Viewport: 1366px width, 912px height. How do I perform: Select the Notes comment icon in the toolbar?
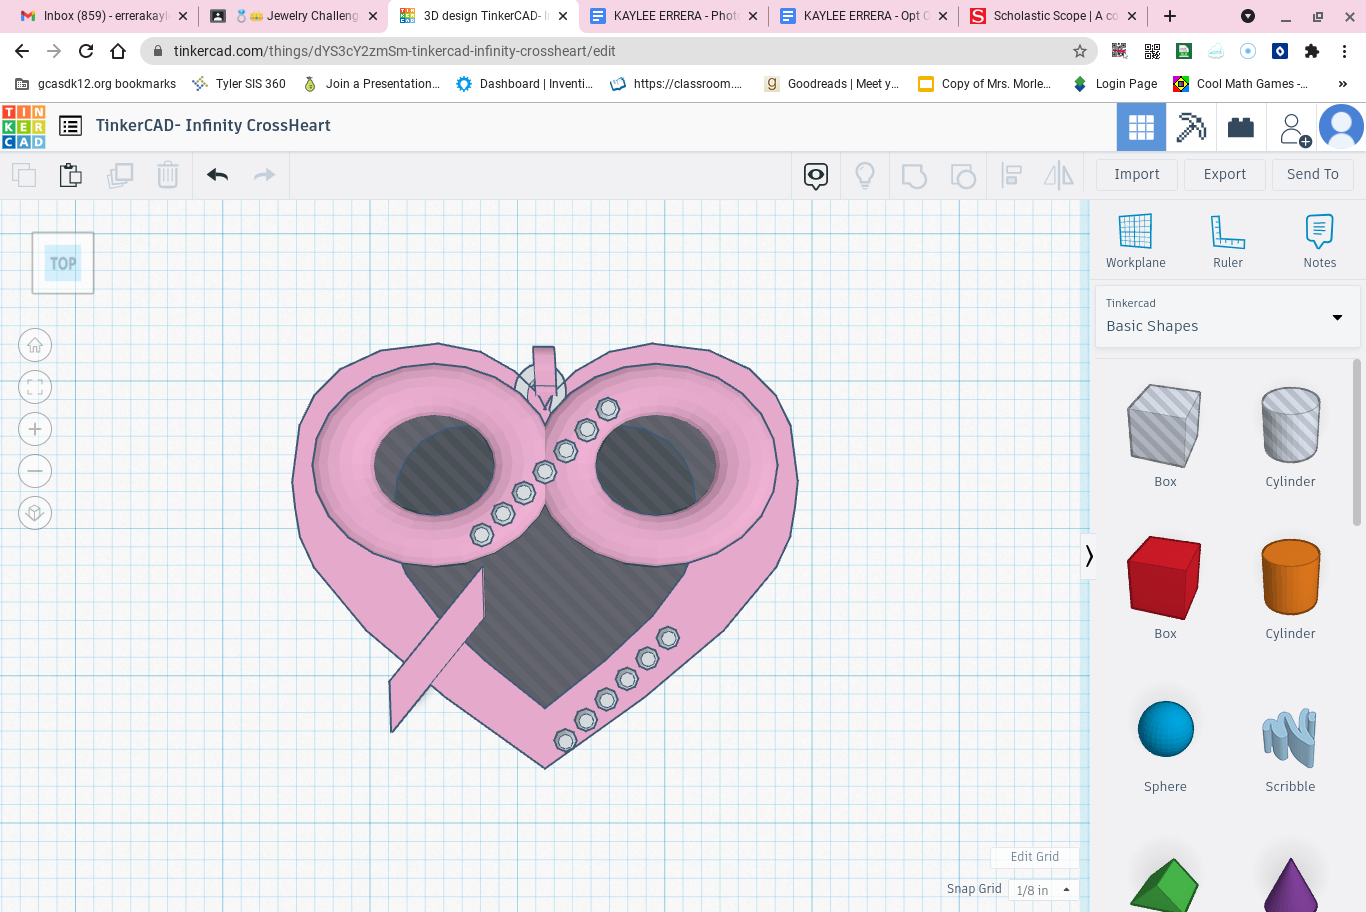tap(815, 175)
